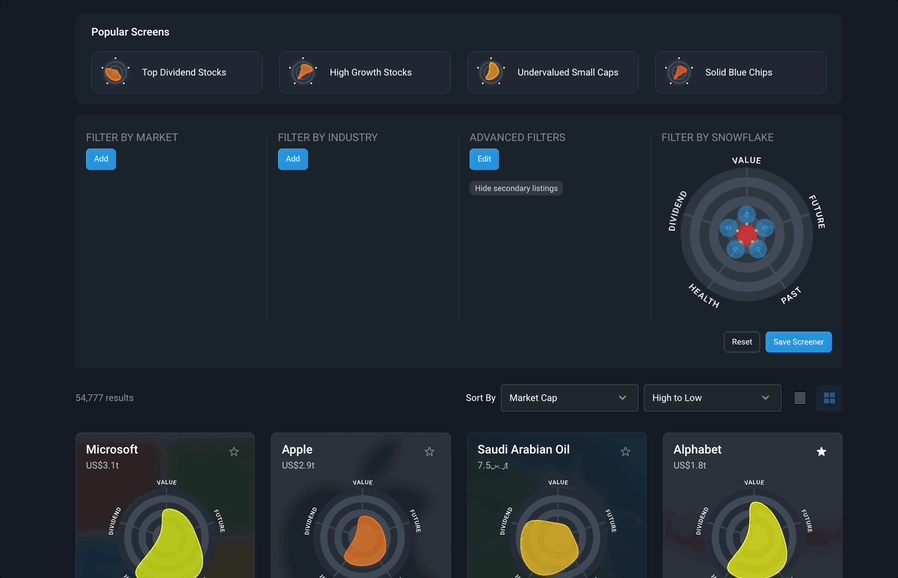Switch to list view layout
The width and height of the screenshot is (898, 578).
pyautogui.click(x=800, y=398)
